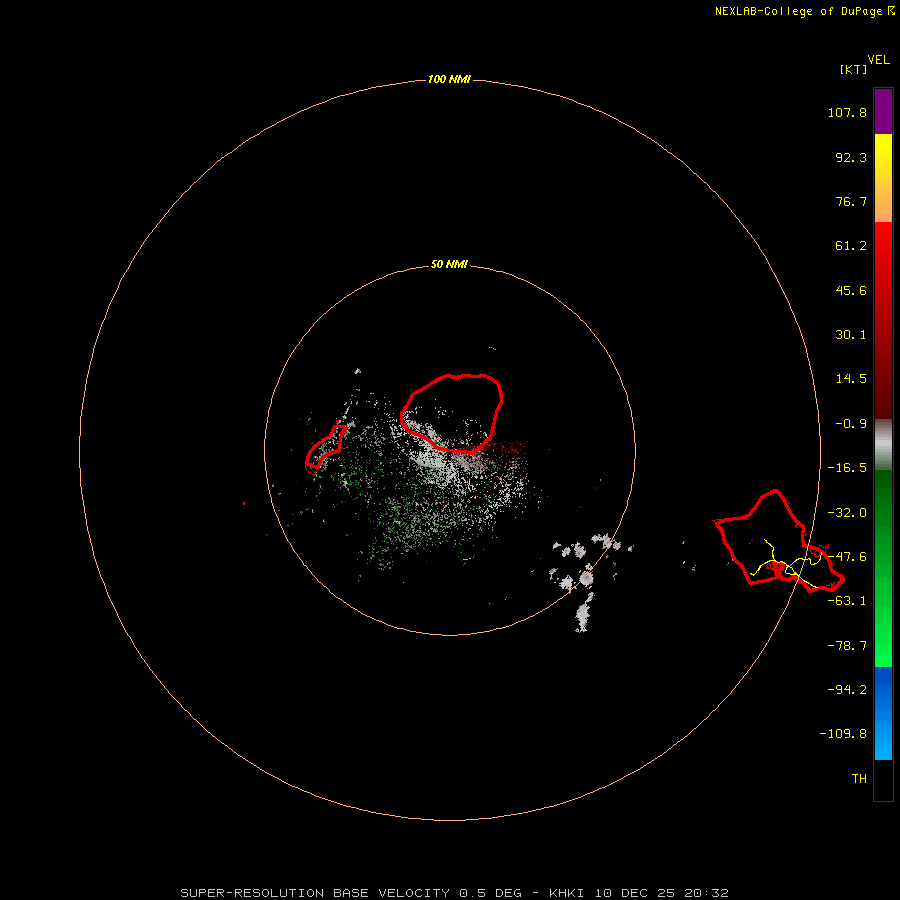Click the blue segment of velocity color bar
This screenshot has width=900, height=900.
(883, 713)
